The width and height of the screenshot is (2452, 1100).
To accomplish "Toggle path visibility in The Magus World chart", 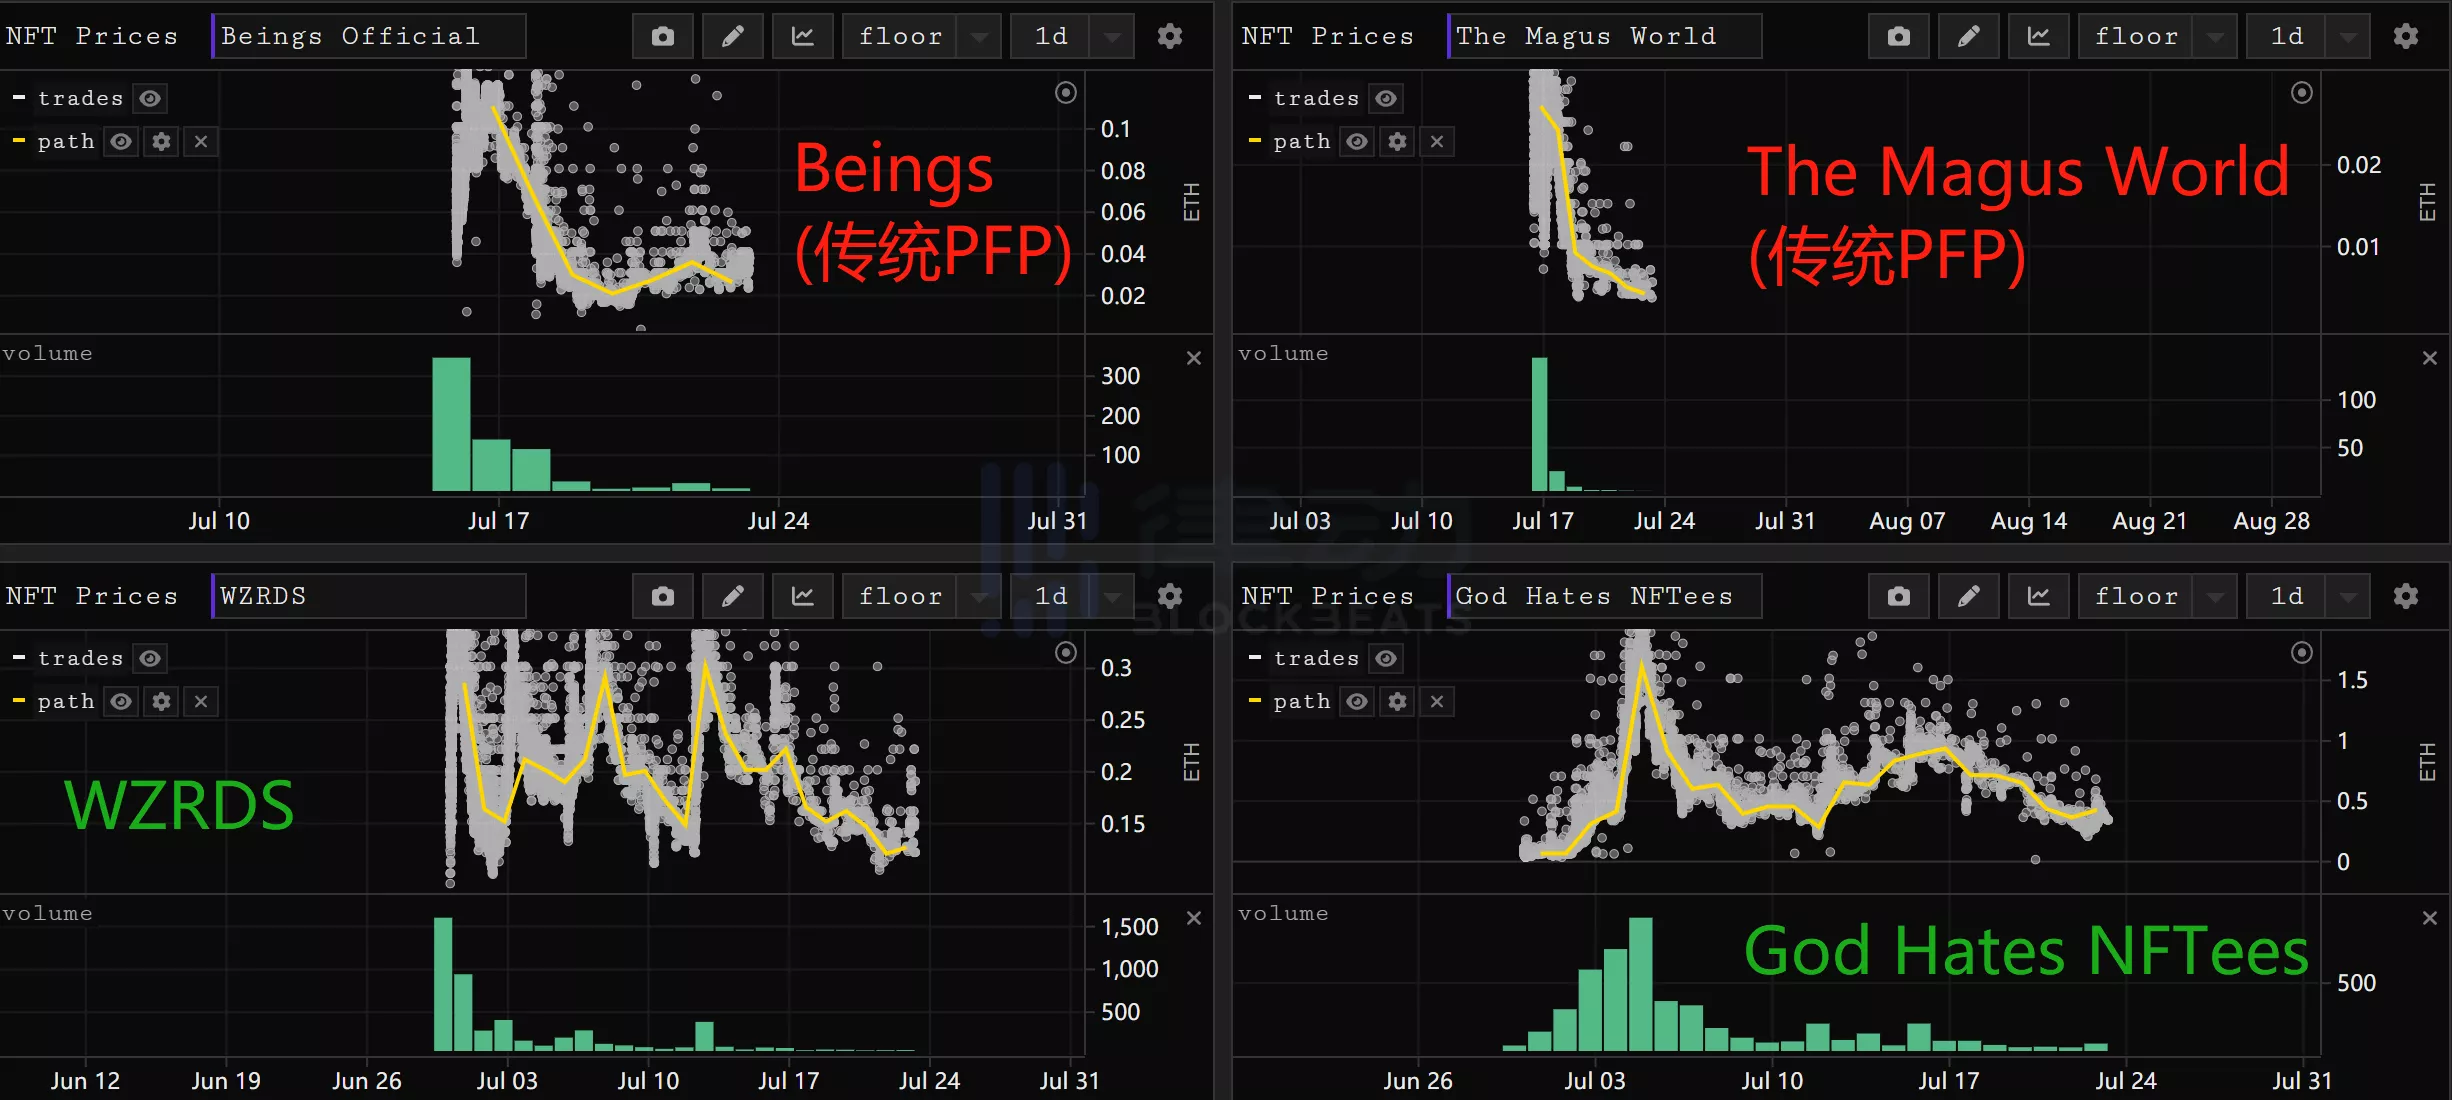I will click(x=1357, y=142).
